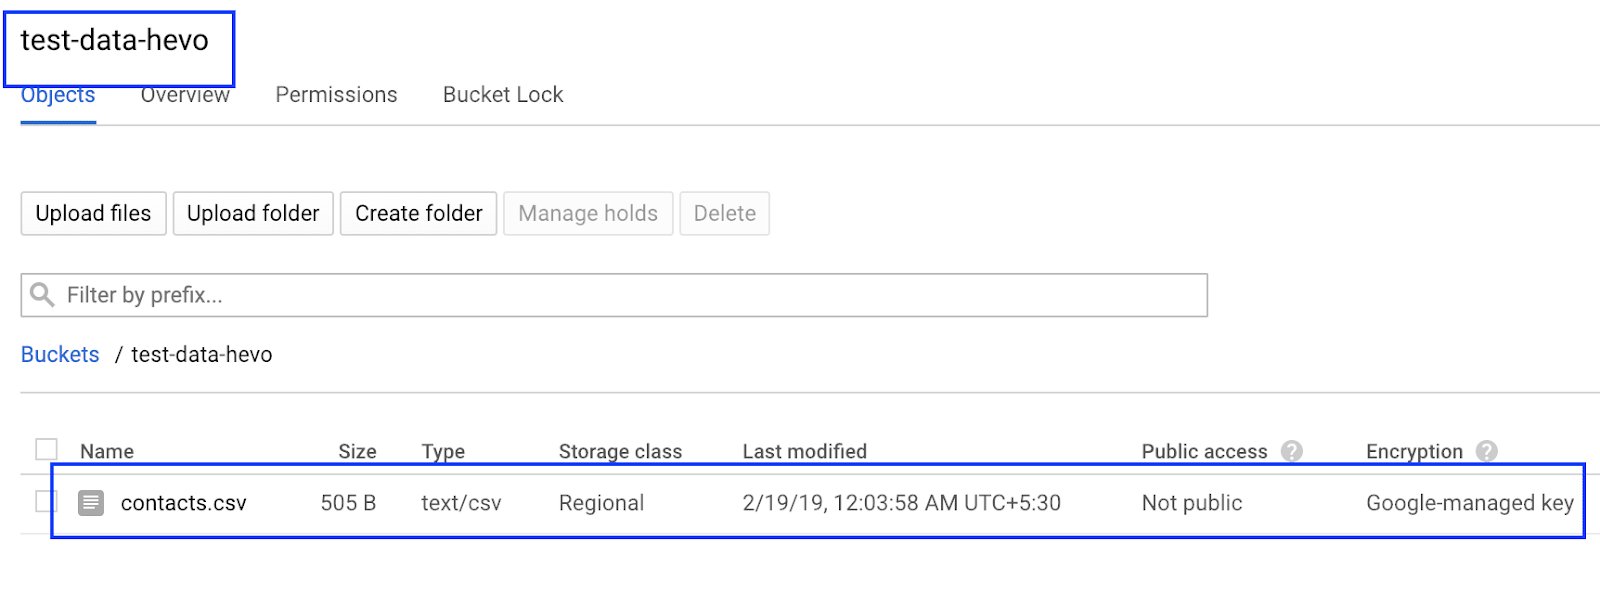Screen dimensions: 1600x594
Task: Open the Buckets breadcrumb link
Action: pos(59,354)
